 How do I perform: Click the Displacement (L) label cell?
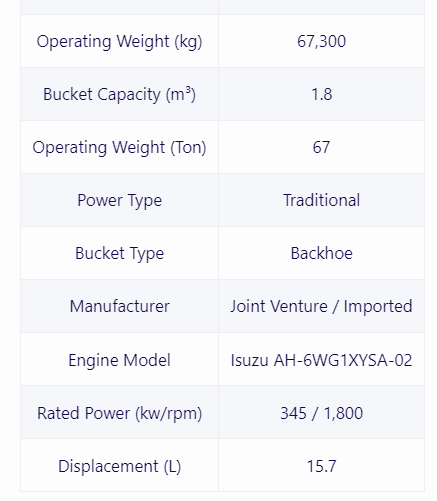(119, 466)
